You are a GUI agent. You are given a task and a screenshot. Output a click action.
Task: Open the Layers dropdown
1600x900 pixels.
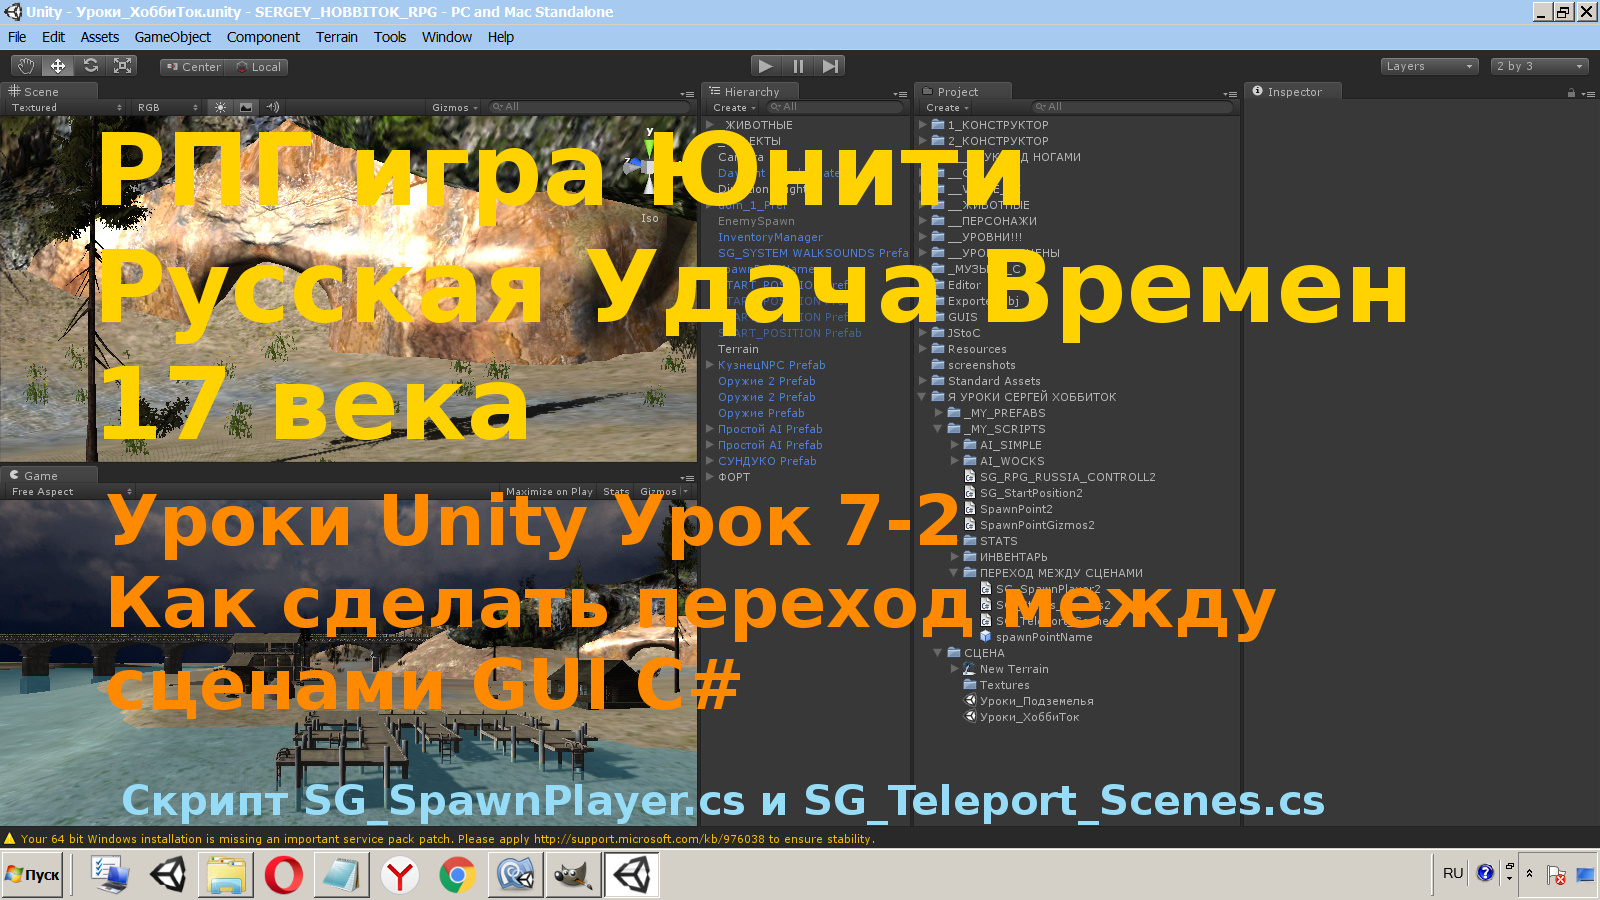(x=1429, y=66)
